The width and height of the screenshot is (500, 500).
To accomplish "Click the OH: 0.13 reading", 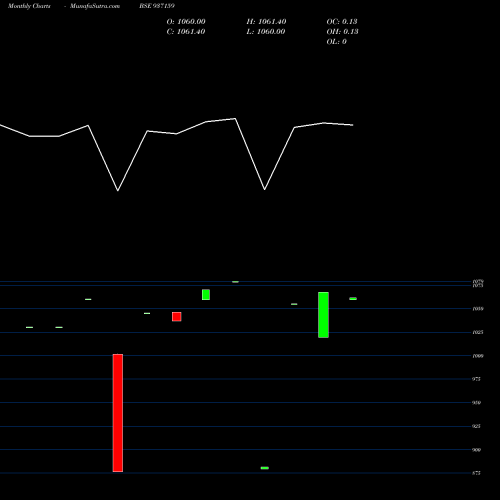I will [x=343, y=32].
